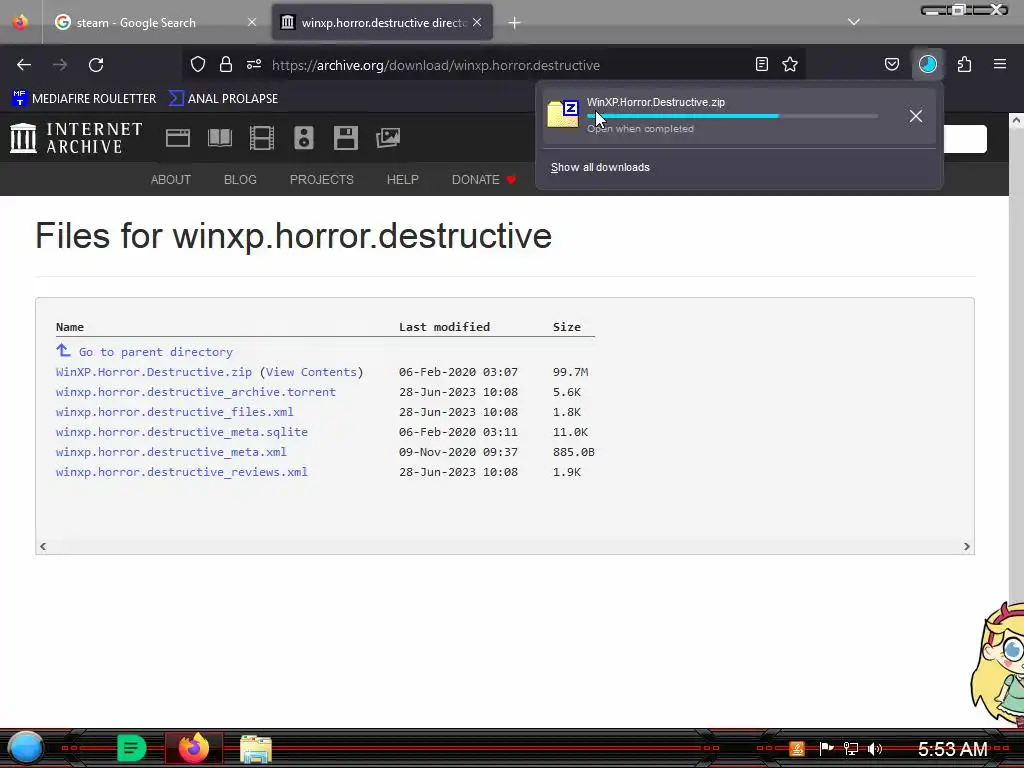1024x768 pixels.
Task: Open the Firefox hamburger menu
Action: click(x=1000, y=64)
